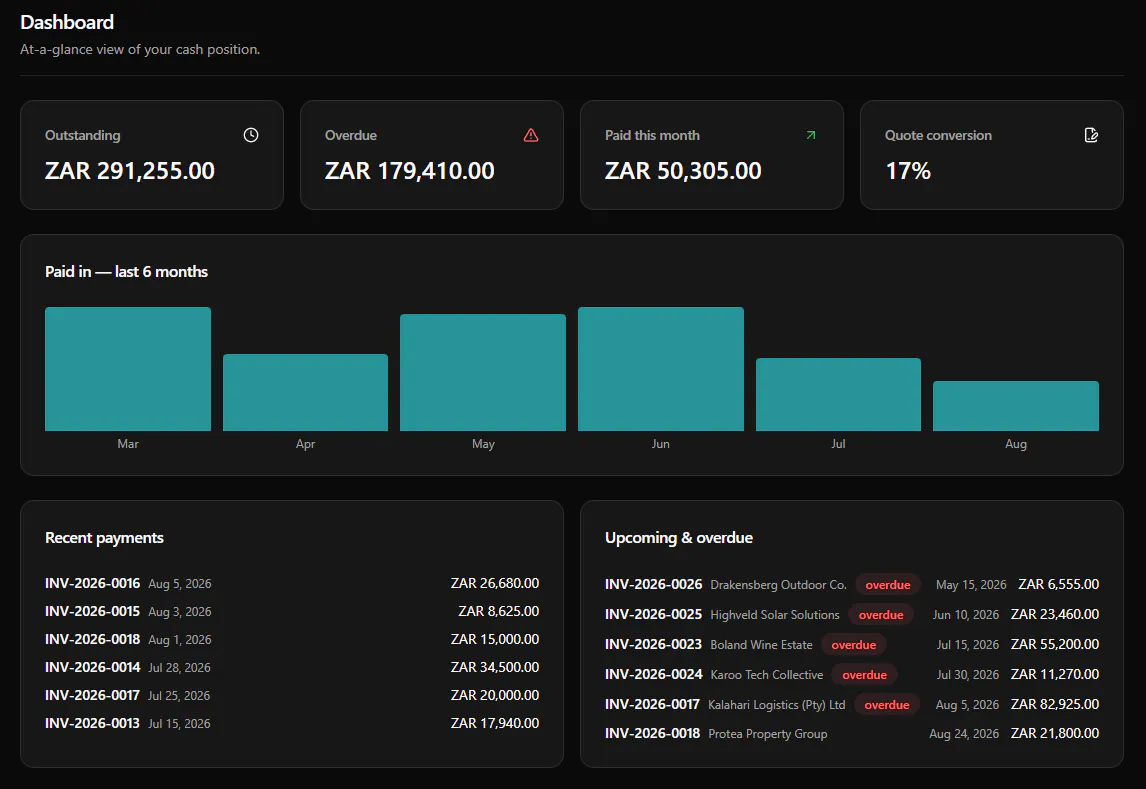Click the warning triangle icon on Overdue card

531,135
